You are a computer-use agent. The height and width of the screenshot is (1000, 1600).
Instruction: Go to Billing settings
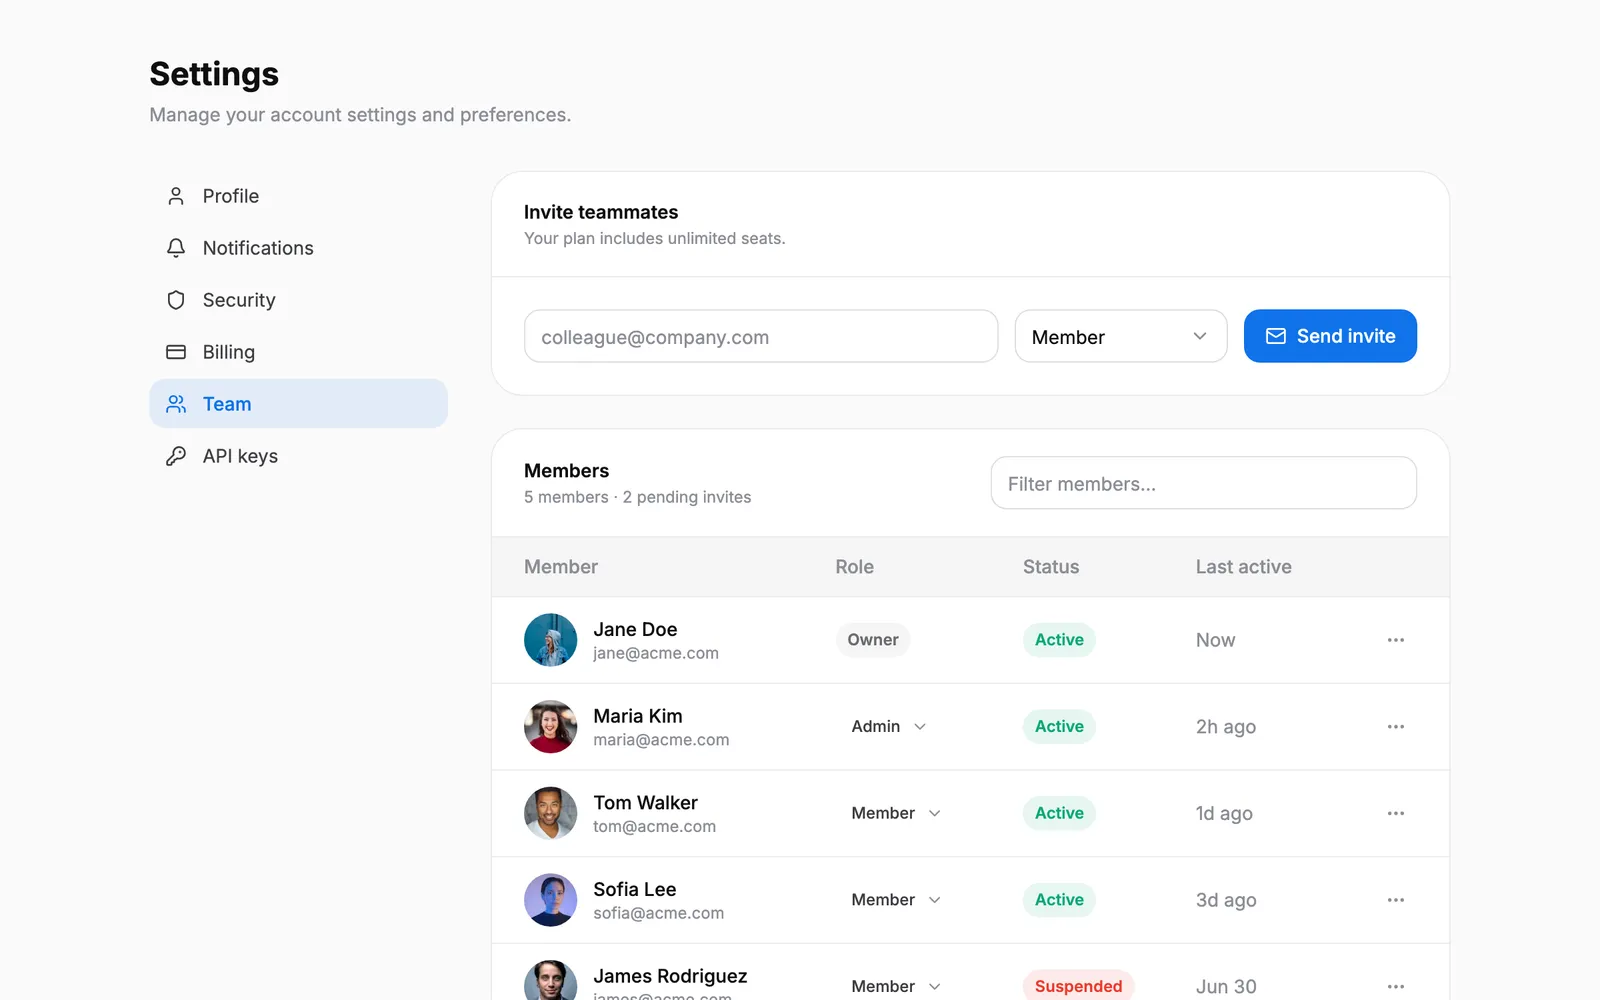click(298, 352)
